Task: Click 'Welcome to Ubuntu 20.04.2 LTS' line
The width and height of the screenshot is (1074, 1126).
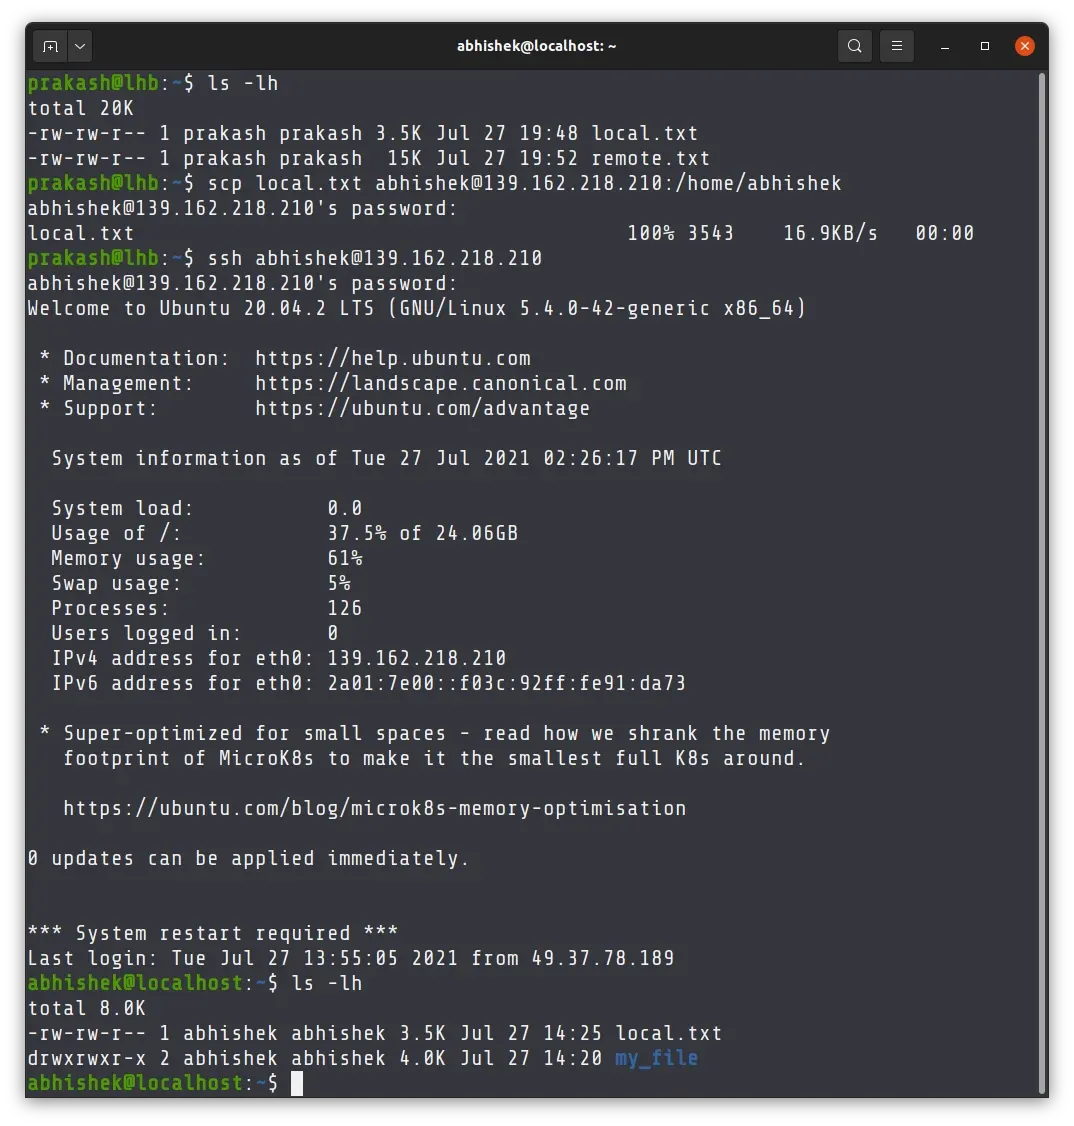Action: coord(416,309)
